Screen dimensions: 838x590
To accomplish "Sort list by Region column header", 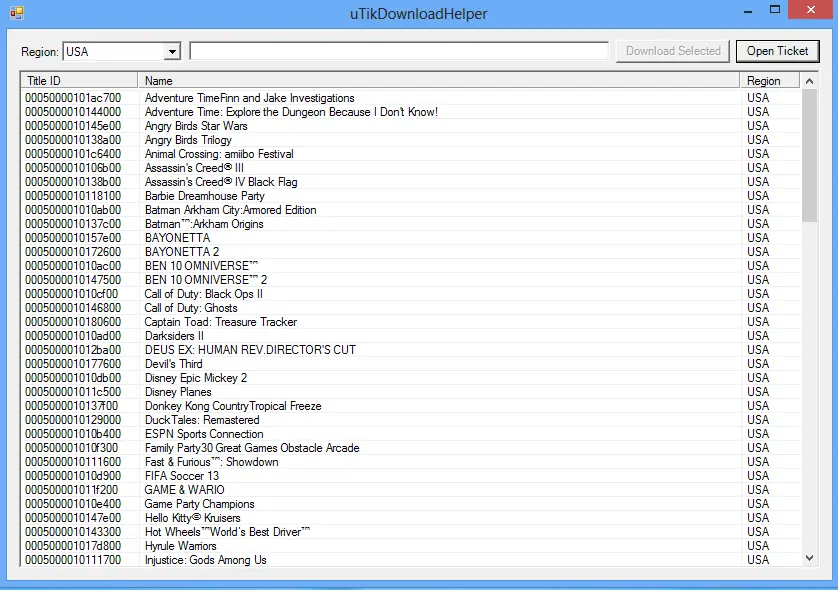I will [770, 81].
